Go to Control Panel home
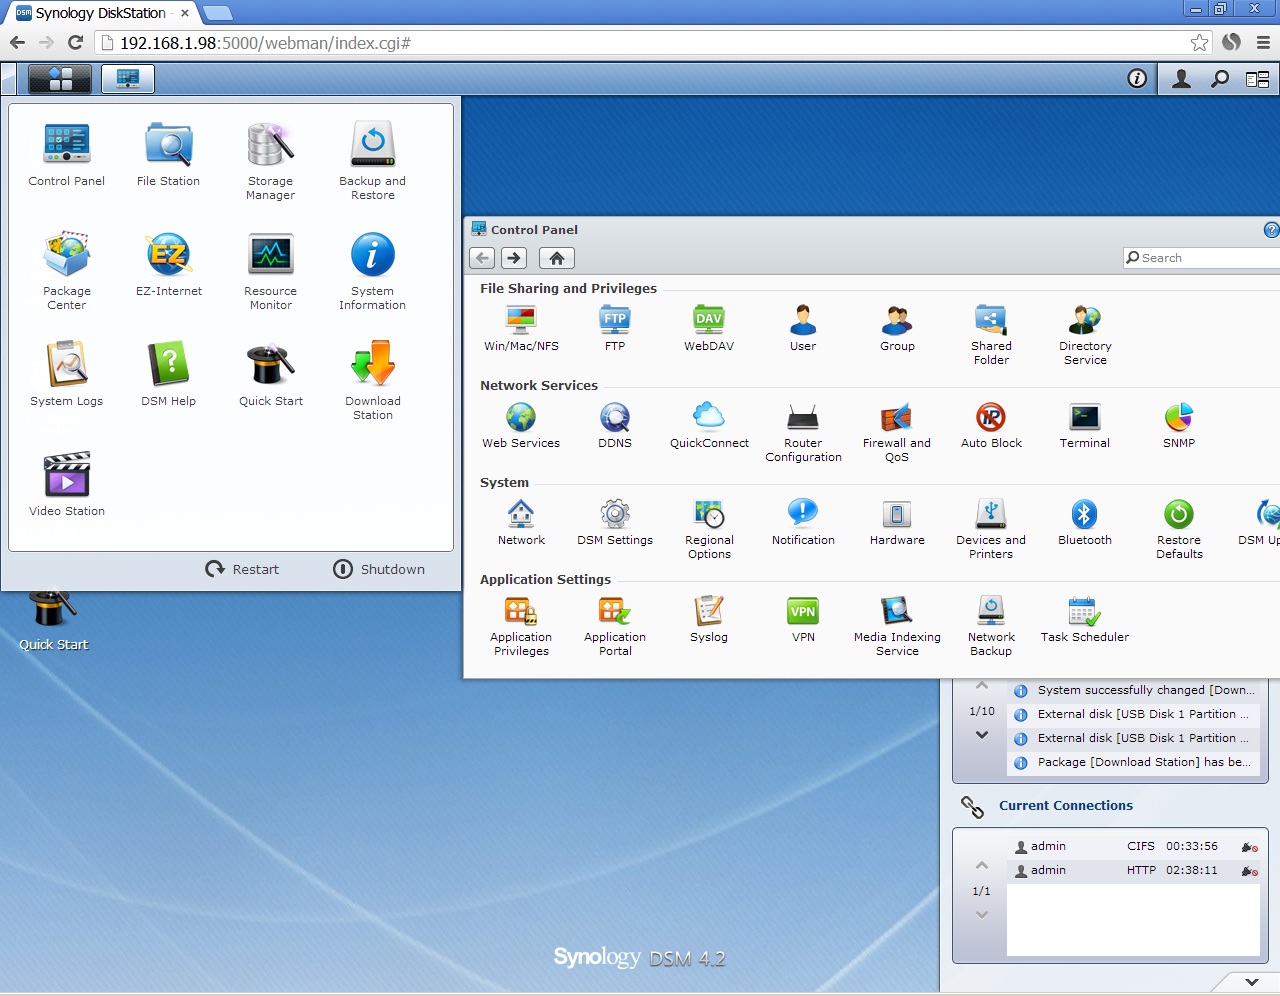The image size is (1280, 996). (557, 258)
